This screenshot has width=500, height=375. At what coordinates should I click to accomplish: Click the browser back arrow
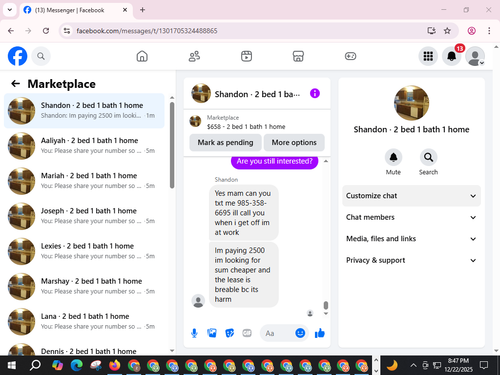[11, 31]
